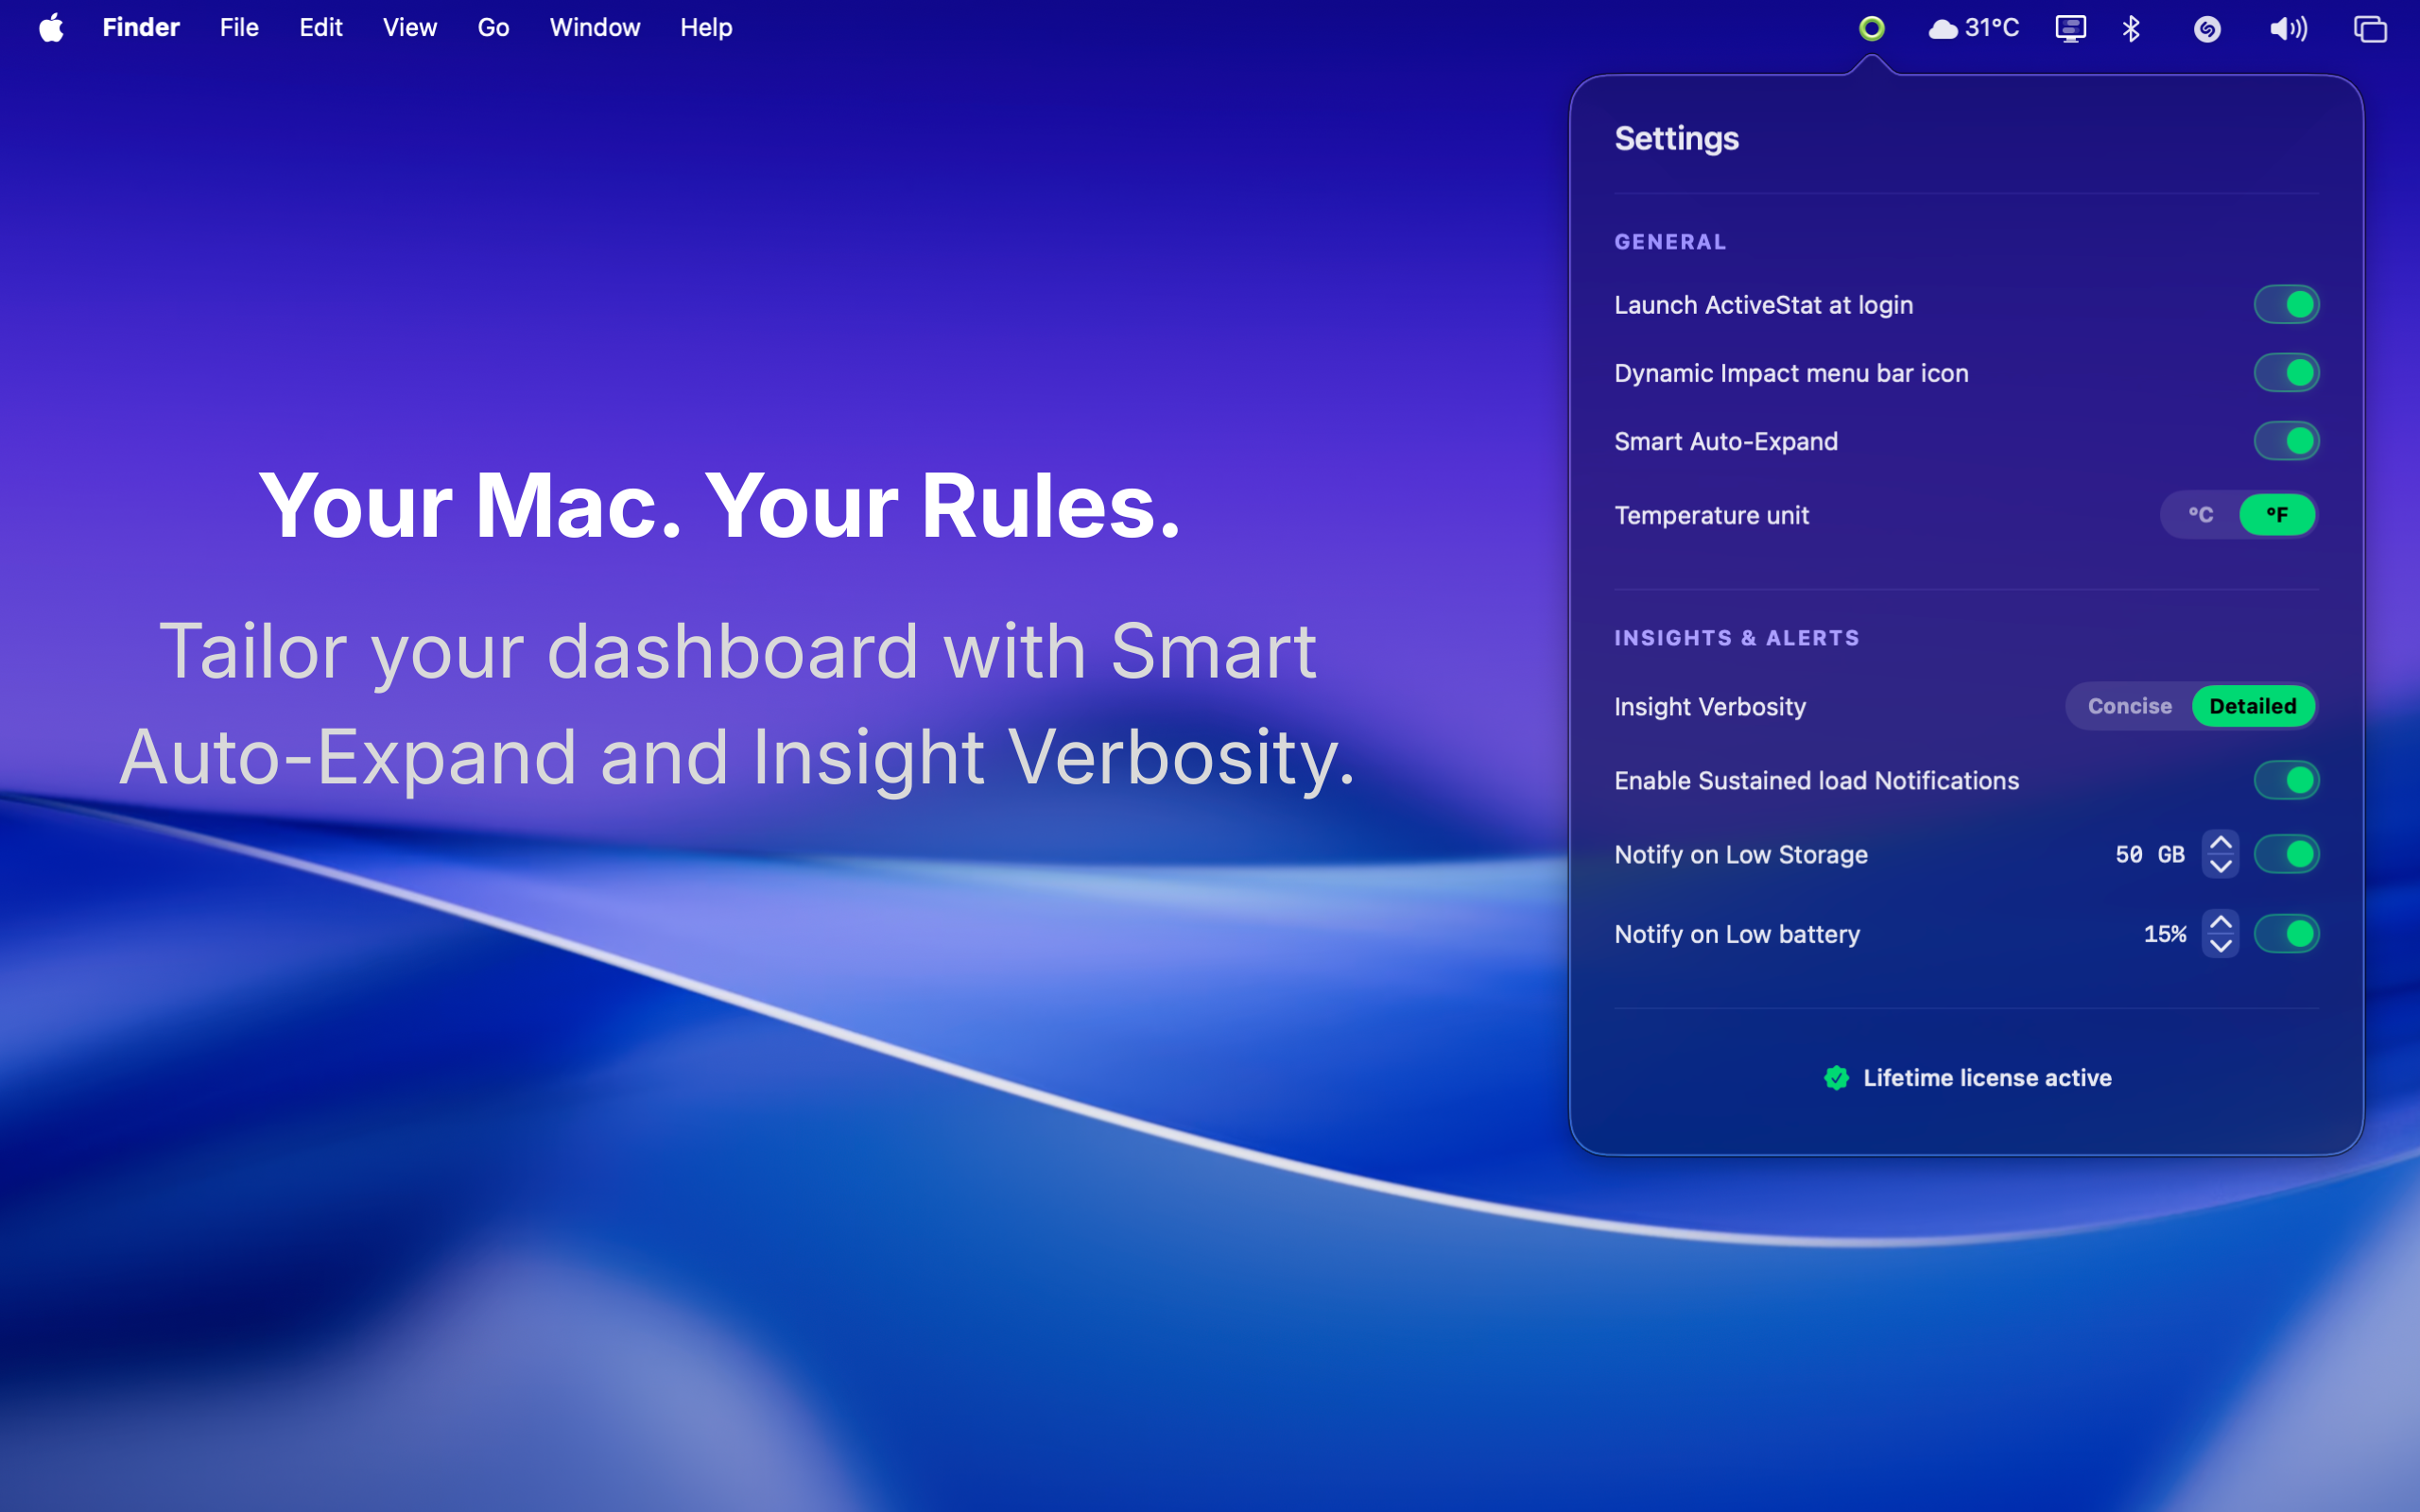Decrease the Low battery percentage
2420x1512 pixels.
(x=2221, y=946)
